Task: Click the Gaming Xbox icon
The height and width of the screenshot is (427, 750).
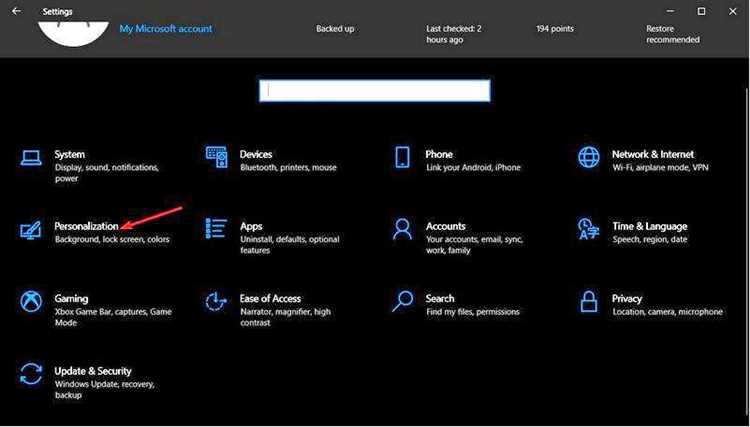Action: pos(31,302)
